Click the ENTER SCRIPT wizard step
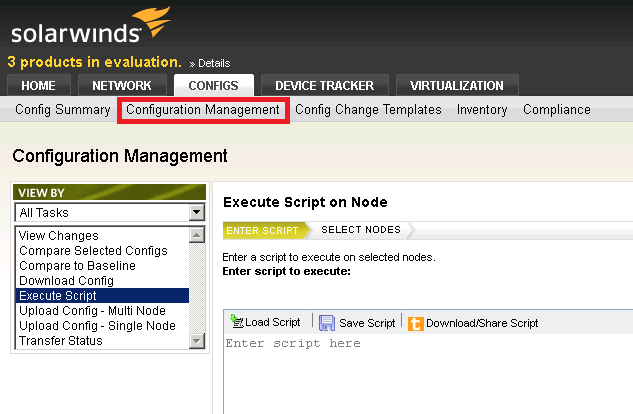 click(x=266, y=230)
